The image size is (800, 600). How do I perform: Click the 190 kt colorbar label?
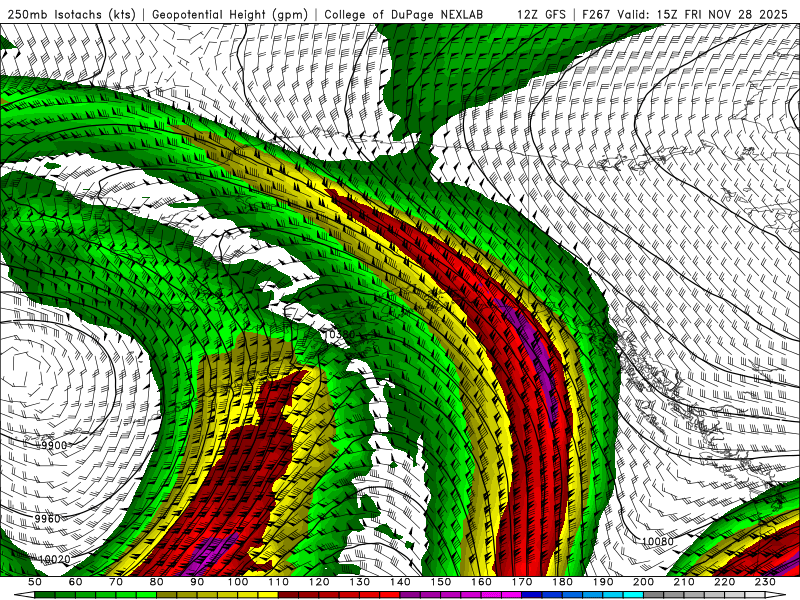pyautogui.click(x=603, y=582)
